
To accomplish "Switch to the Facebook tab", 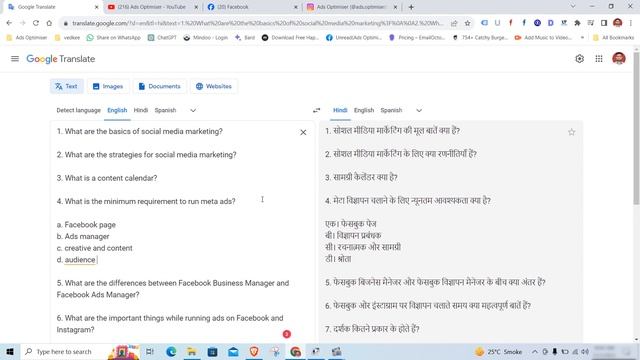I will (x=251, y=7).
